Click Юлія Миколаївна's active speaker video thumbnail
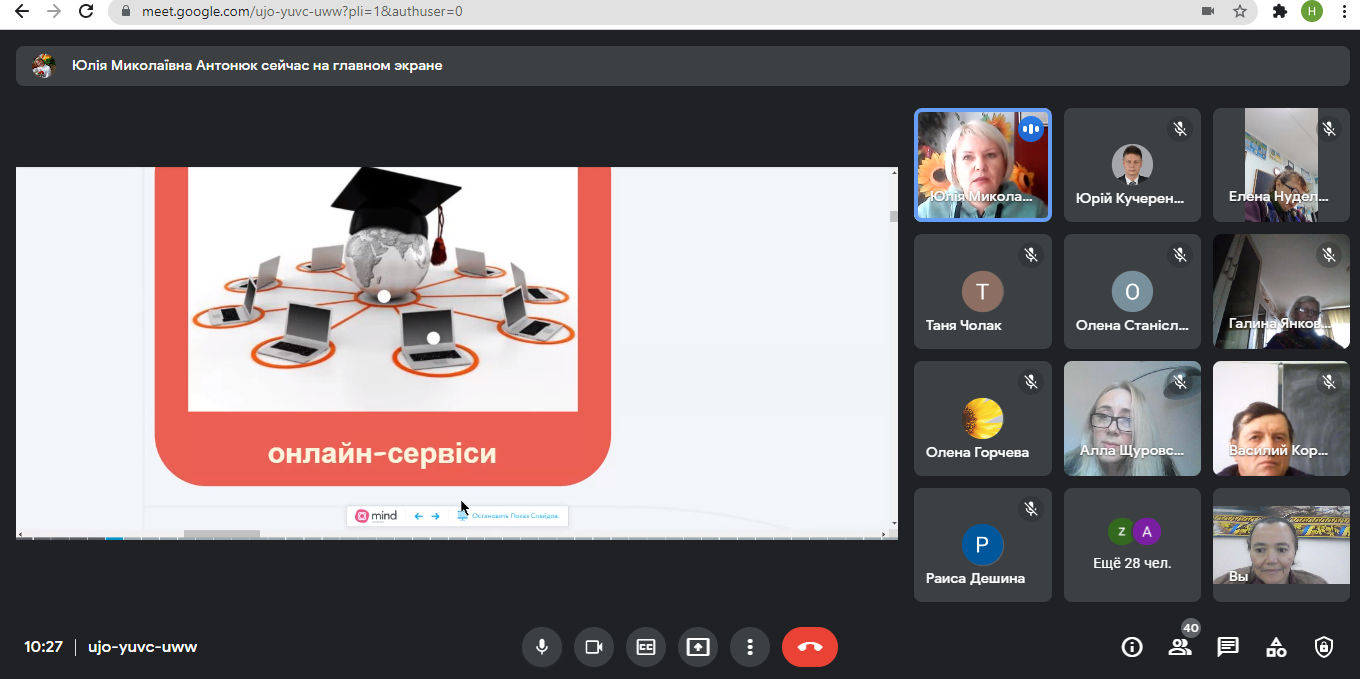The image size is (1360, 679). [982, 164]
